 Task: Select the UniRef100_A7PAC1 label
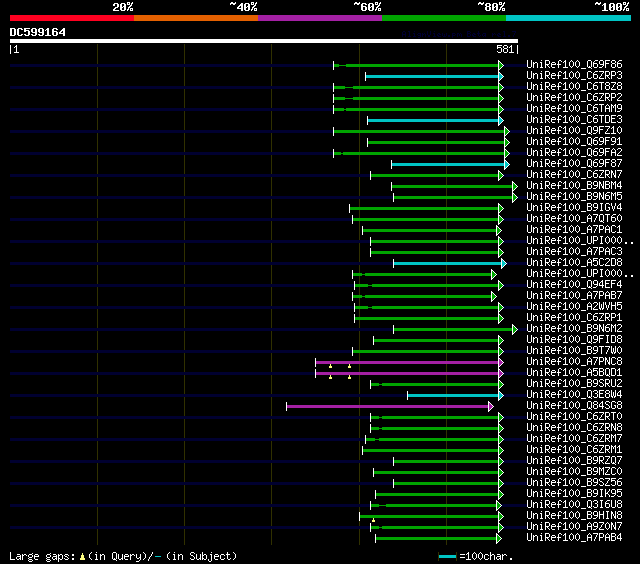pos(574,230)
